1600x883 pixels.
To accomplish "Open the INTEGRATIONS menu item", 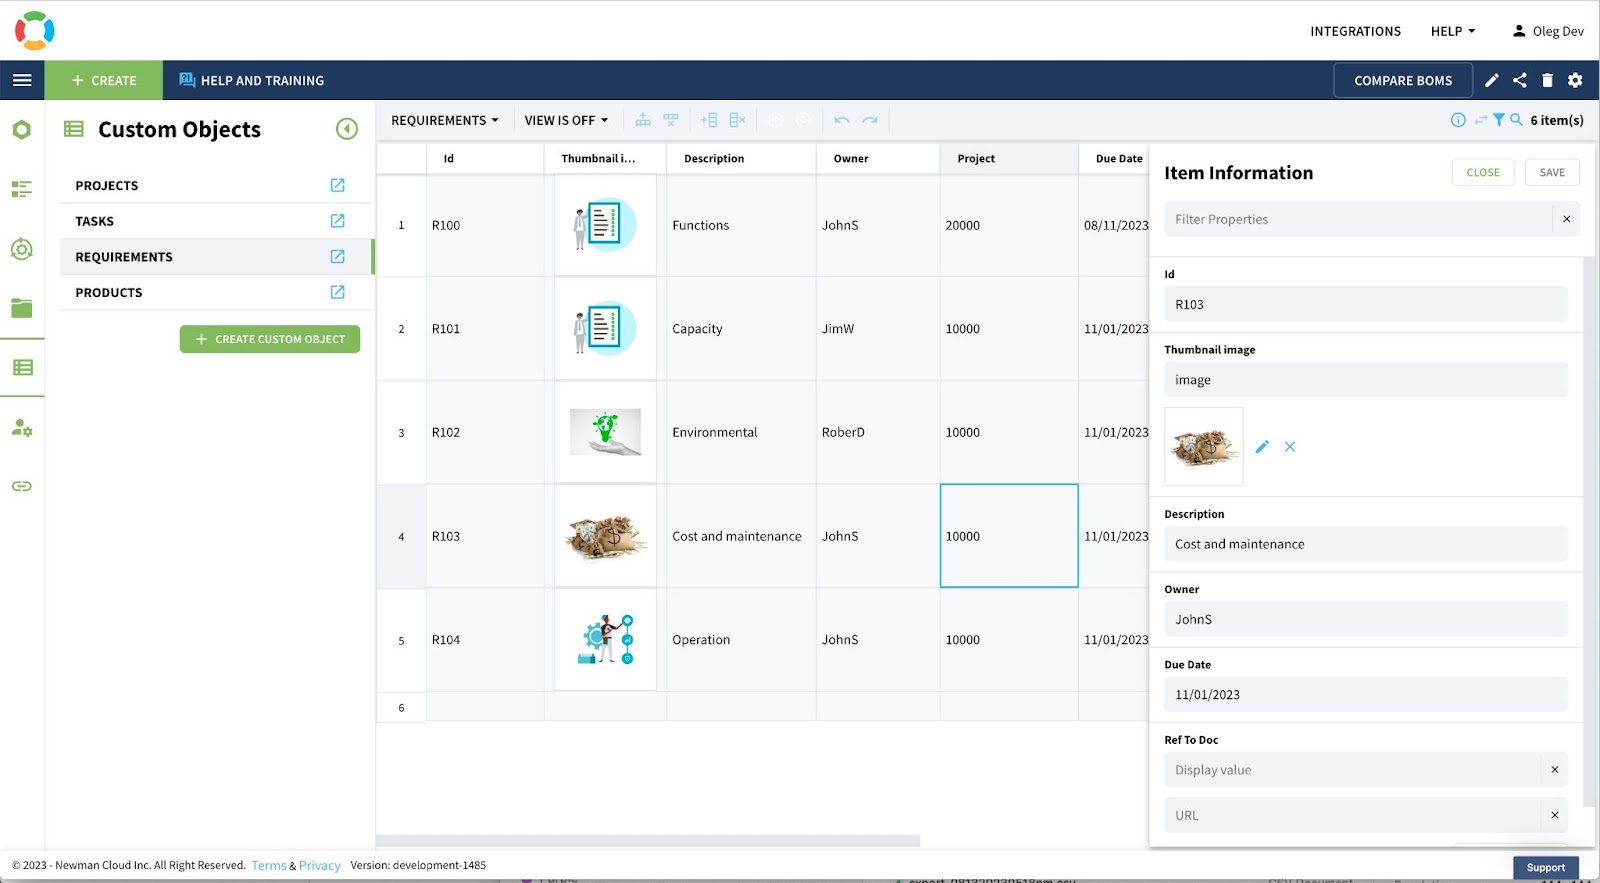I will coord(1356,31).
